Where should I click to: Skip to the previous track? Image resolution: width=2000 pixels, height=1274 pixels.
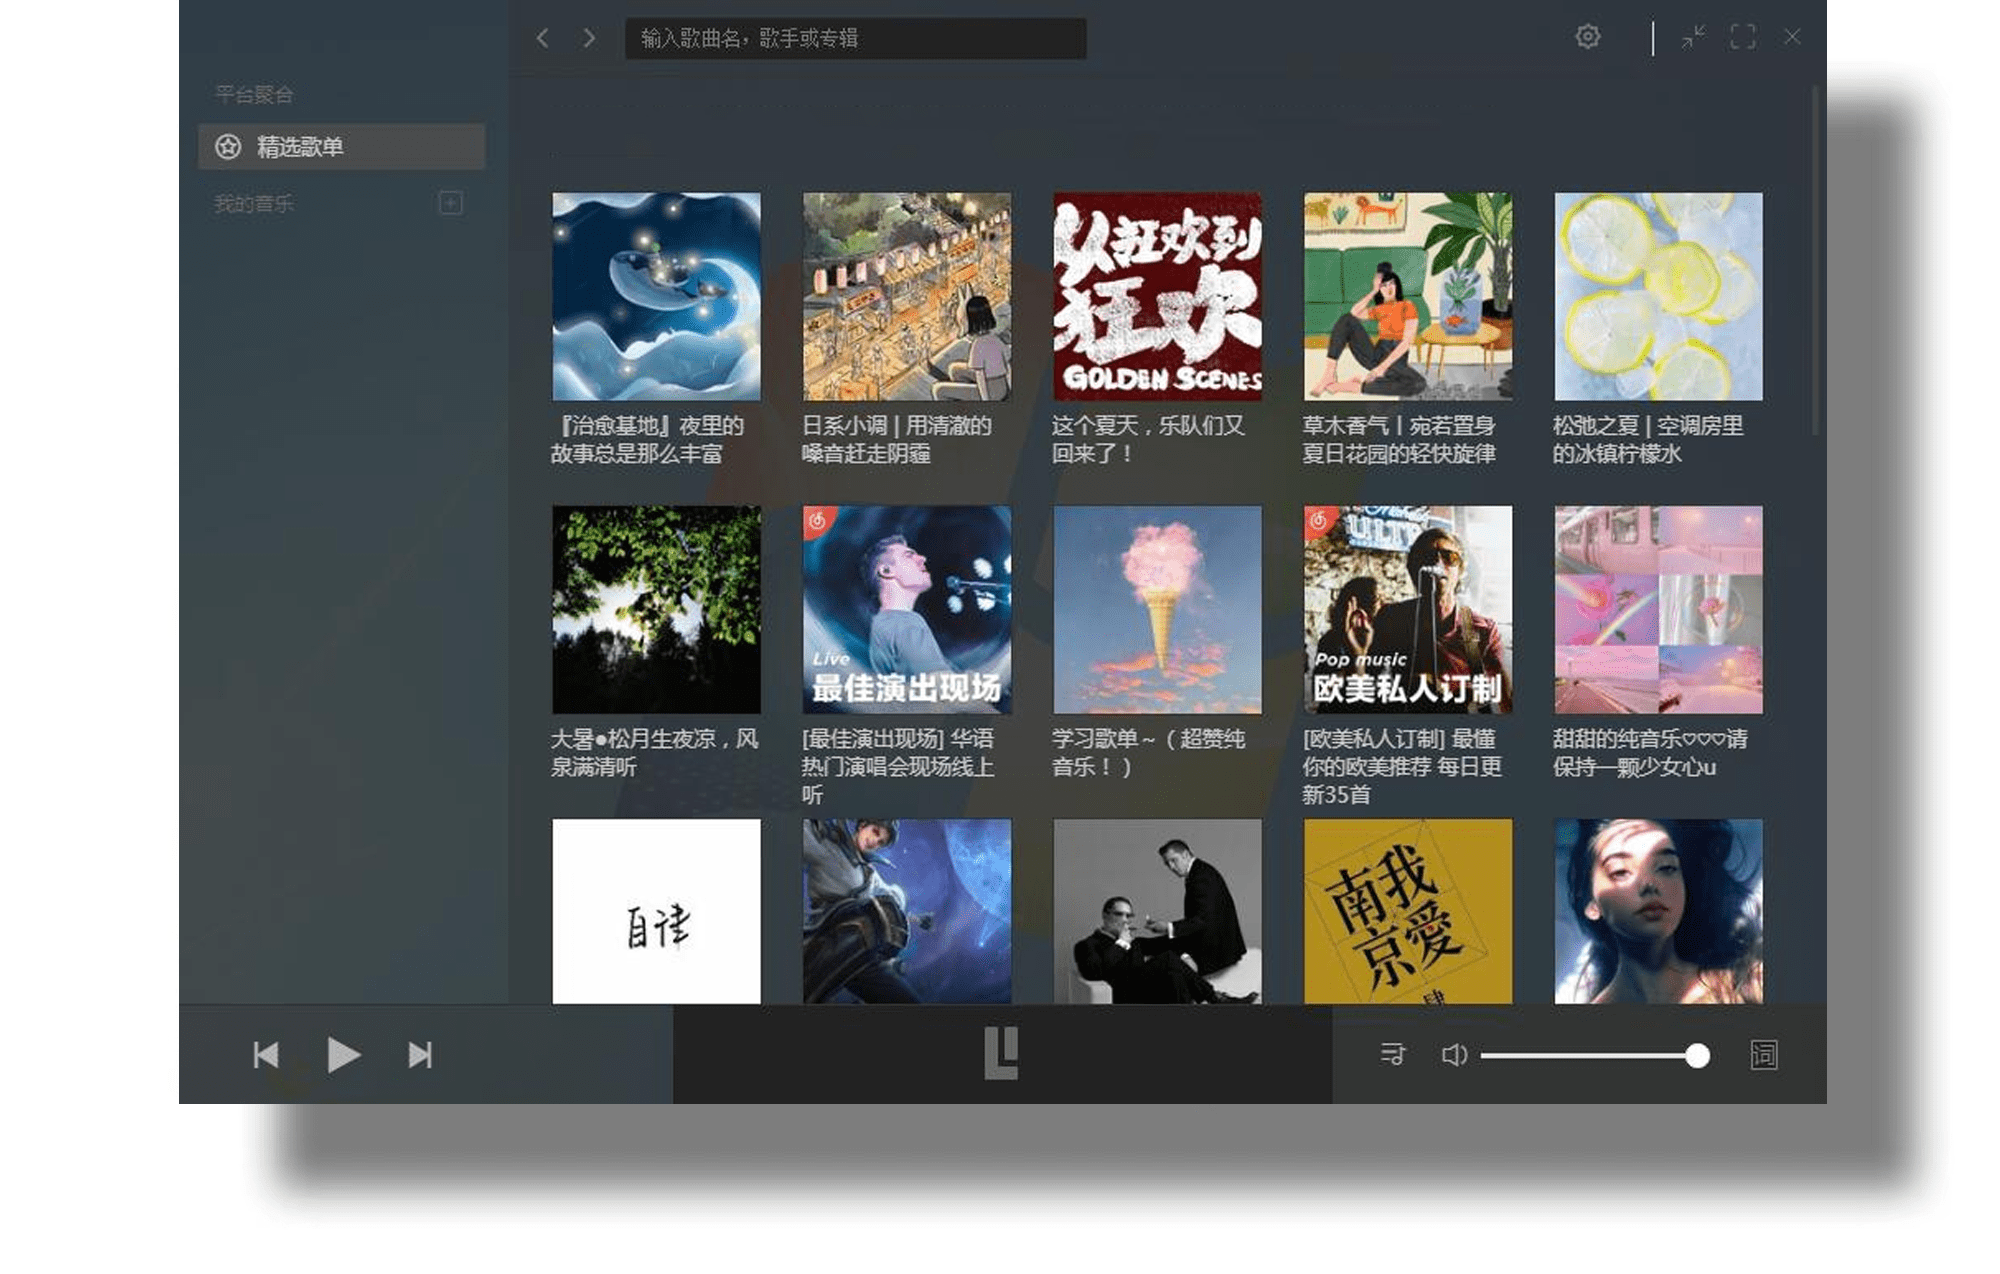click(x=266, y=1055)
